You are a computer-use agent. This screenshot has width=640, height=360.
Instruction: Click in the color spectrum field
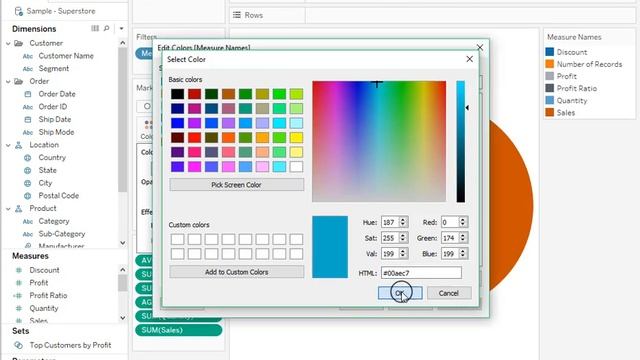379,141
